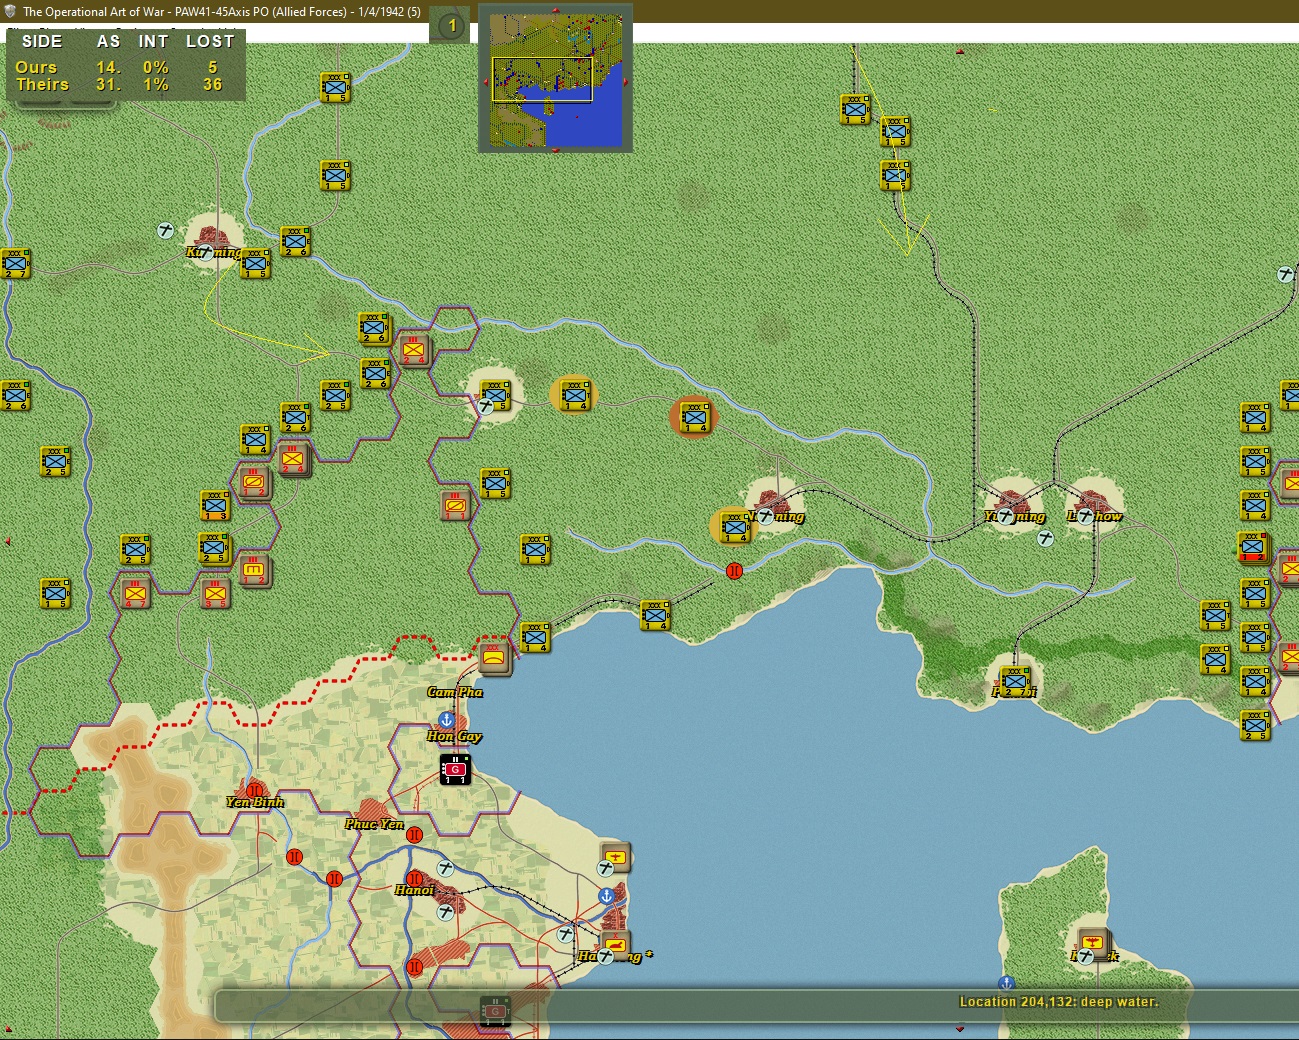The width and height of the screenshot is (1299, 1040).
Task: Click the airfield icon northwest of Kunming
Action: tap(166, 231)
